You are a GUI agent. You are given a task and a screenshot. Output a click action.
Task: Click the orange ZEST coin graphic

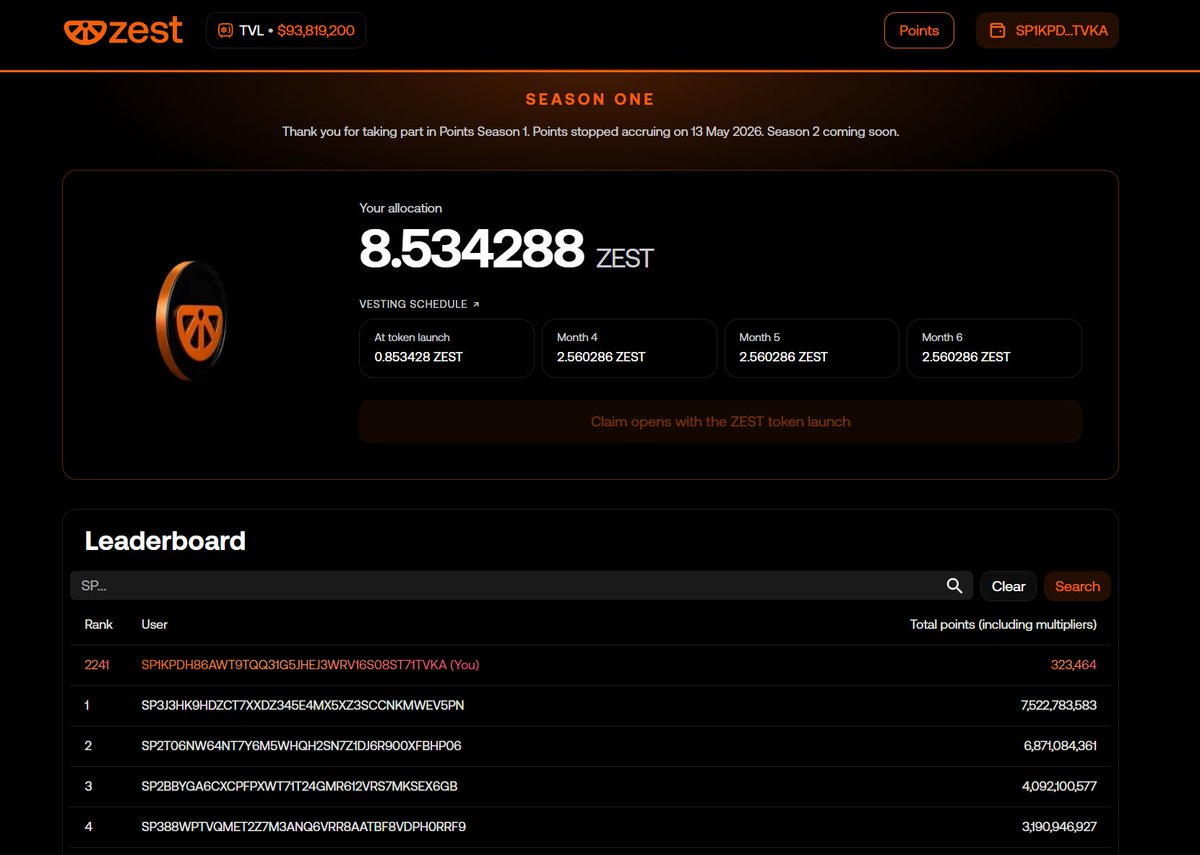[191, 321]
